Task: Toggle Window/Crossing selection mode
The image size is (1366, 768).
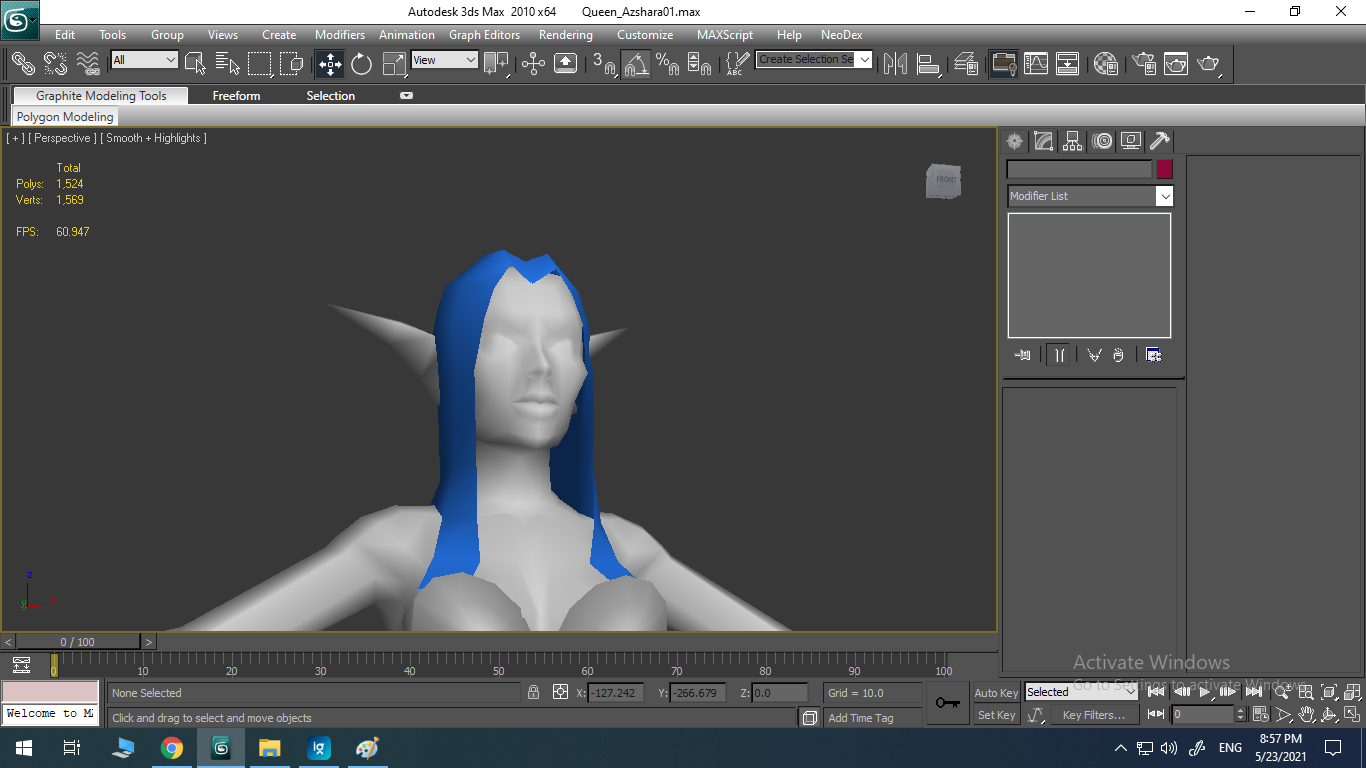Action: click(x=291, y=63)
